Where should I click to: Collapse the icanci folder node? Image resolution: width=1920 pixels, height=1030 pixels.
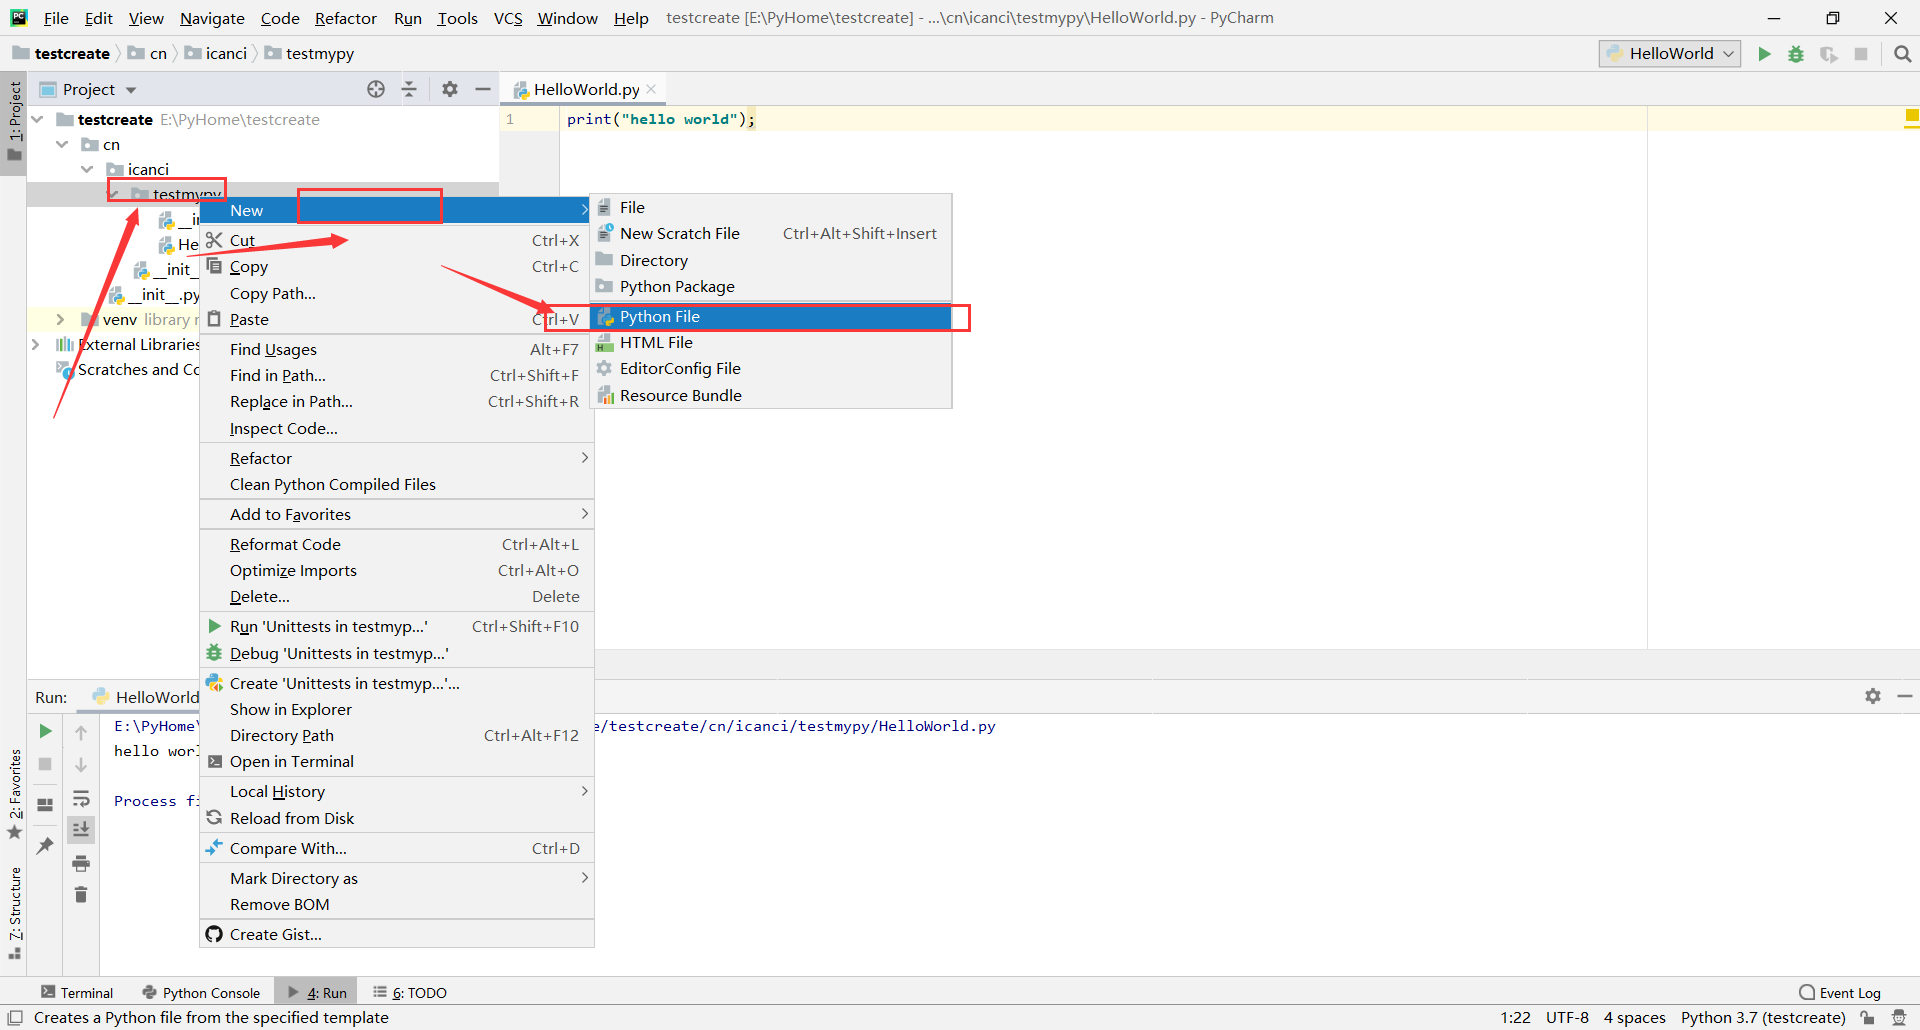(x=87, y=169)
